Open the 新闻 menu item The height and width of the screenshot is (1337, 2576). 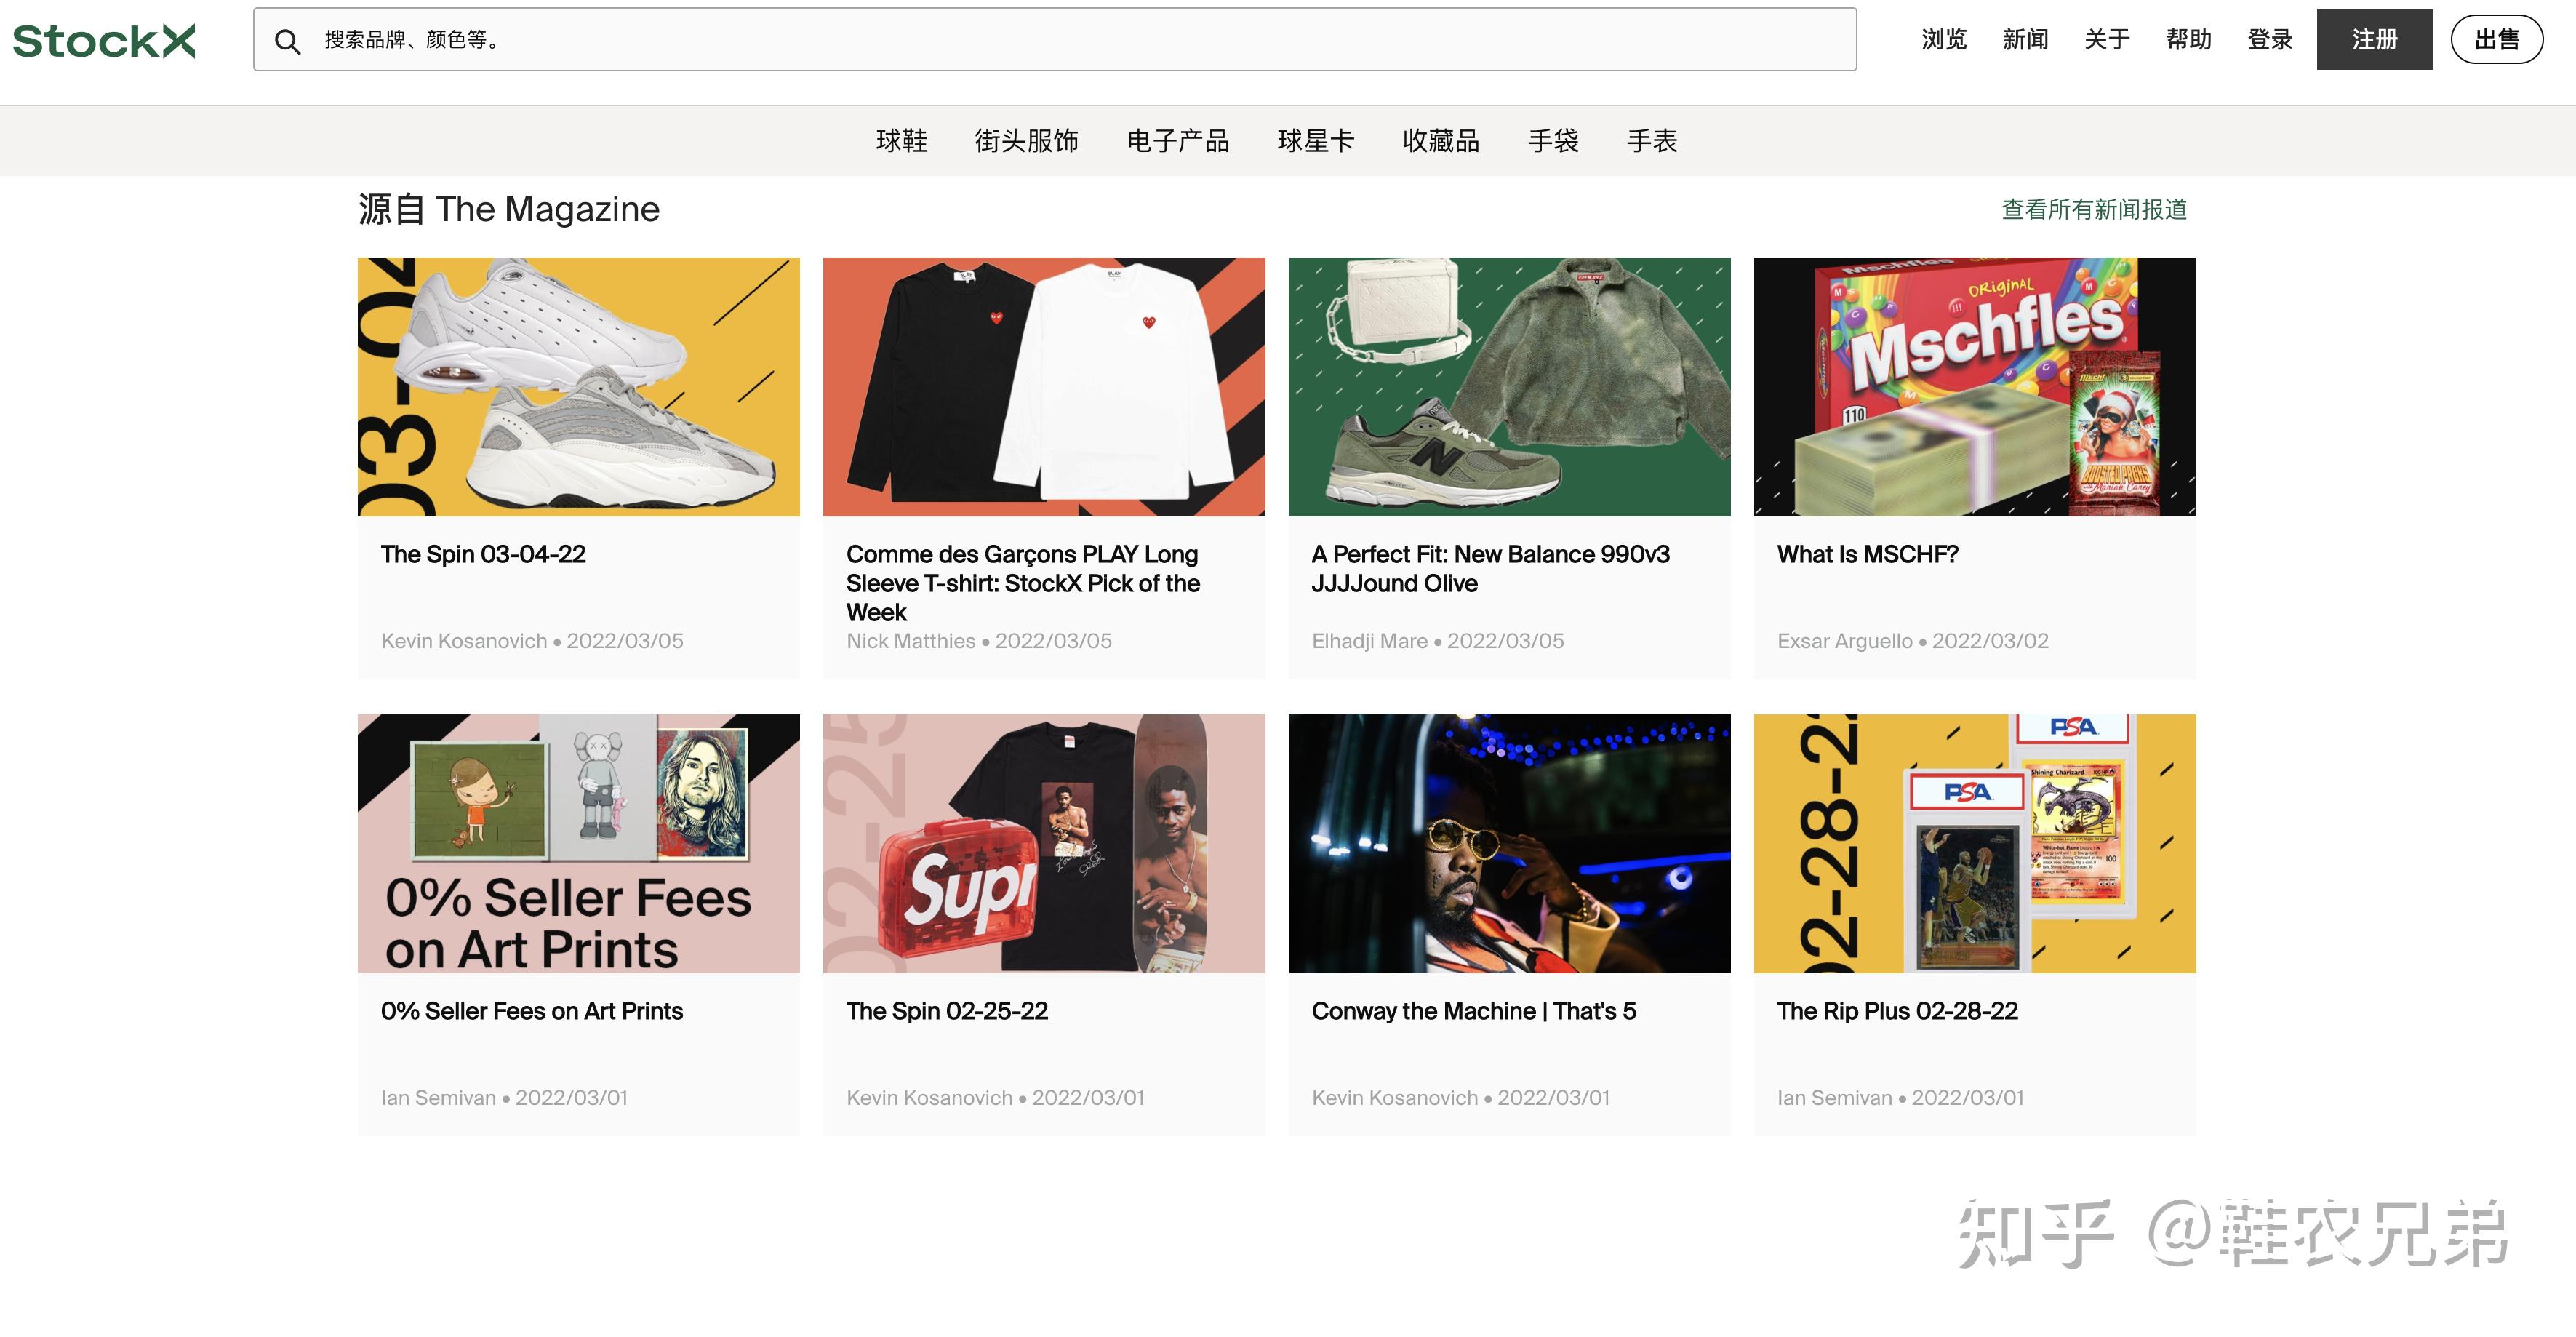pyautogui.click(x=2025, y=40)
